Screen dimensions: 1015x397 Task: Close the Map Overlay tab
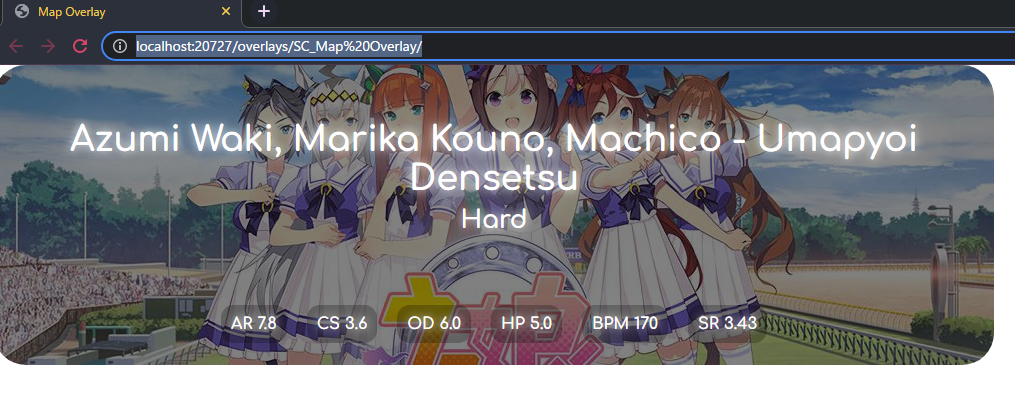[226, 12]
